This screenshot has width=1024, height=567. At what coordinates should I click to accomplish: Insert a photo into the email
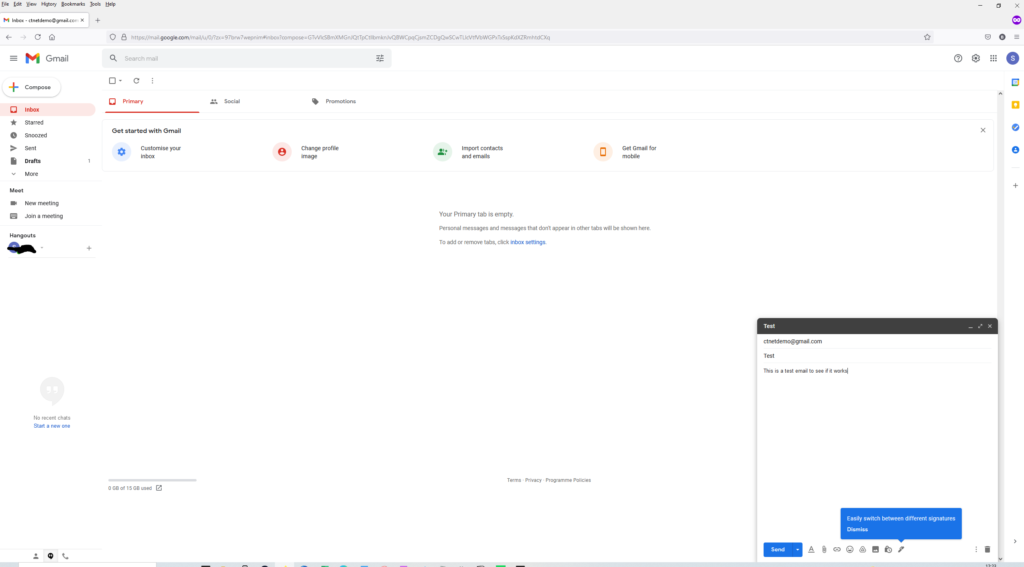[x=875, y=549]
